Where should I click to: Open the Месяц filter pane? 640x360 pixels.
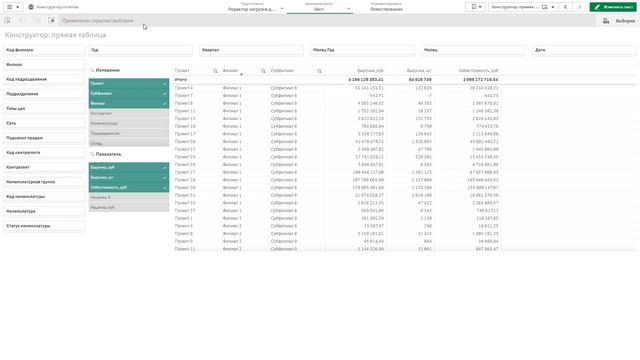tap(473, 50)
